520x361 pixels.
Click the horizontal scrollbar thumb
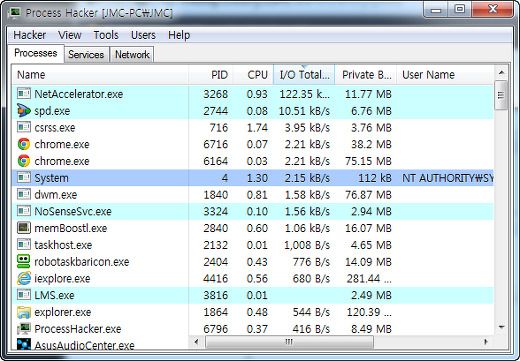289,342
